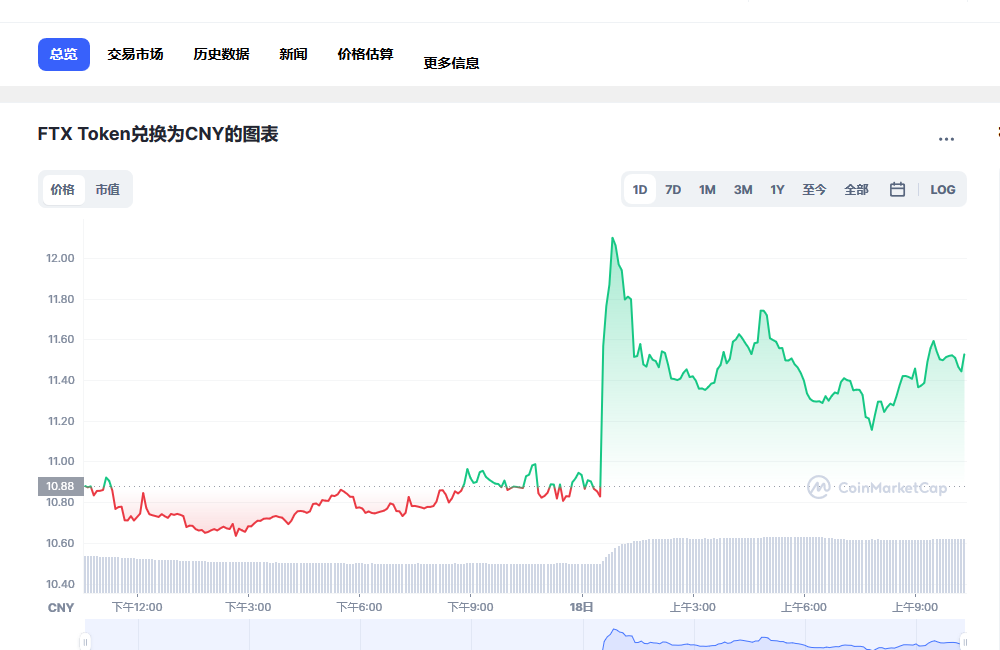Click the 11.80 price axis label
This screenshot has width=1000, height=650.
point(61,299)
